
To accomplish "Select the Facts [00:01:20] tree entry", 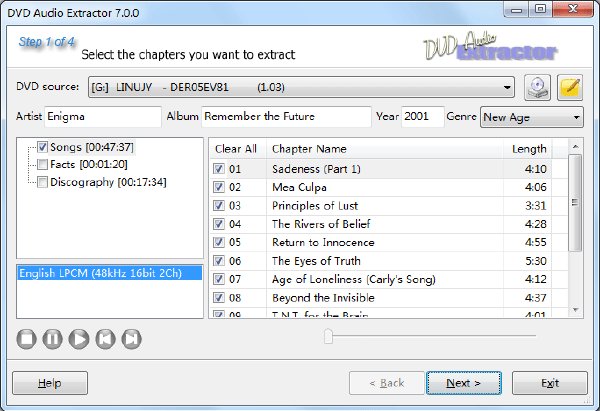I will [x=89, y=165].
